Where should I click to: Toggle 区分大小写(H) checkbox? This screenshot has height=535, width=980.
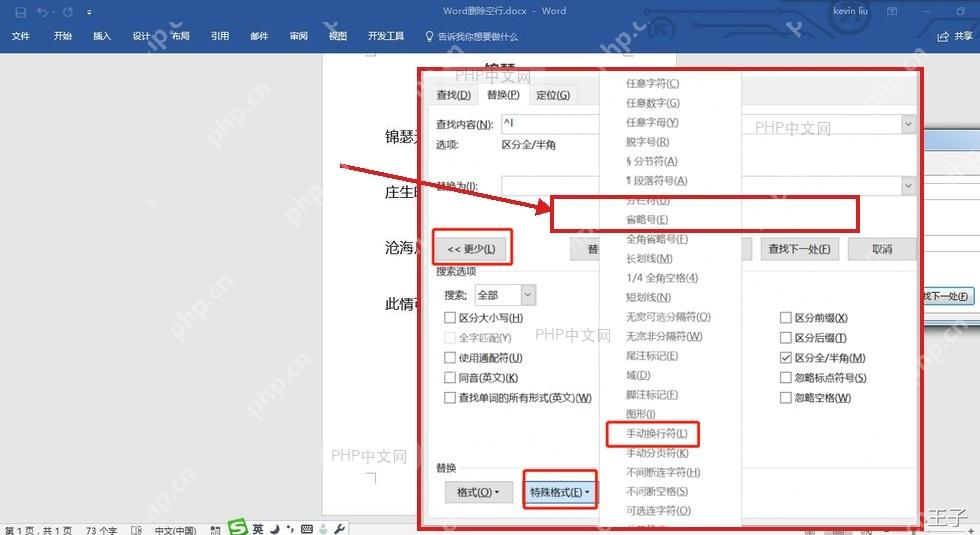449,318
